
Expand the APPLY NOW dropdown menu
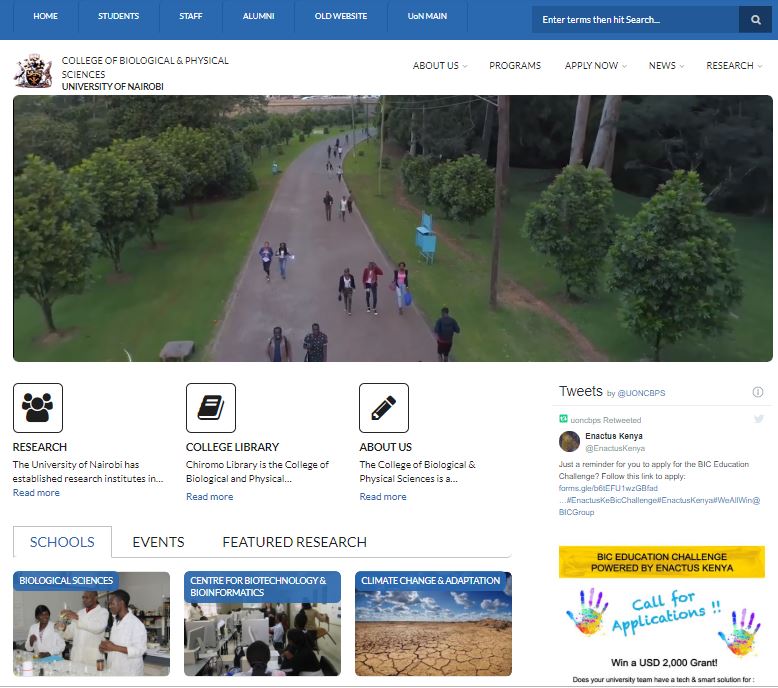point(596,66)
